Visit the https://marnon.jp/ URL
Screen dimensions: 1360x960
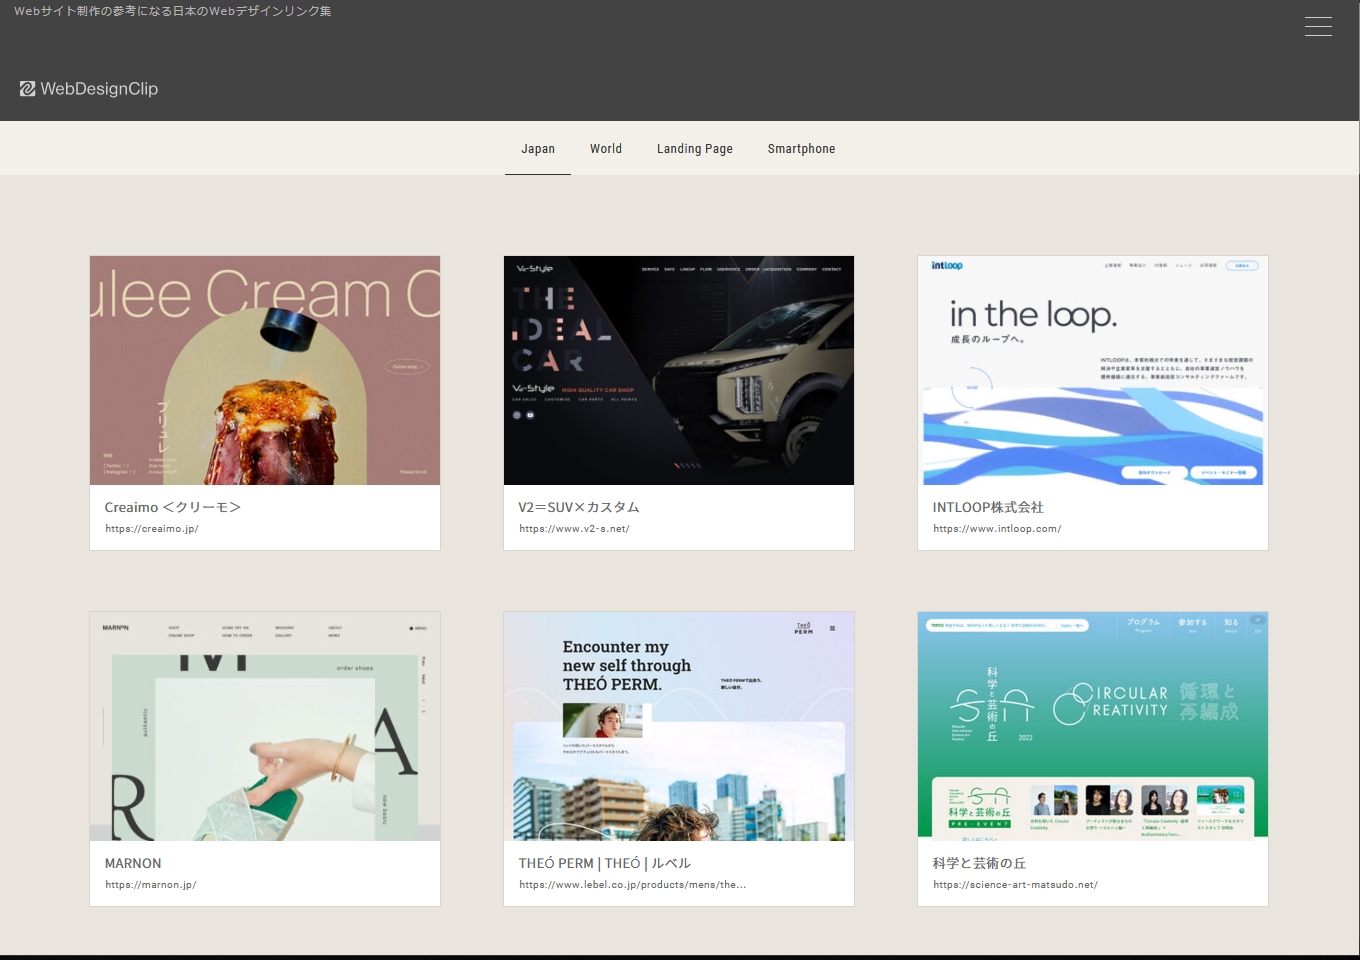pyautogui.click(x=151, y=885)
